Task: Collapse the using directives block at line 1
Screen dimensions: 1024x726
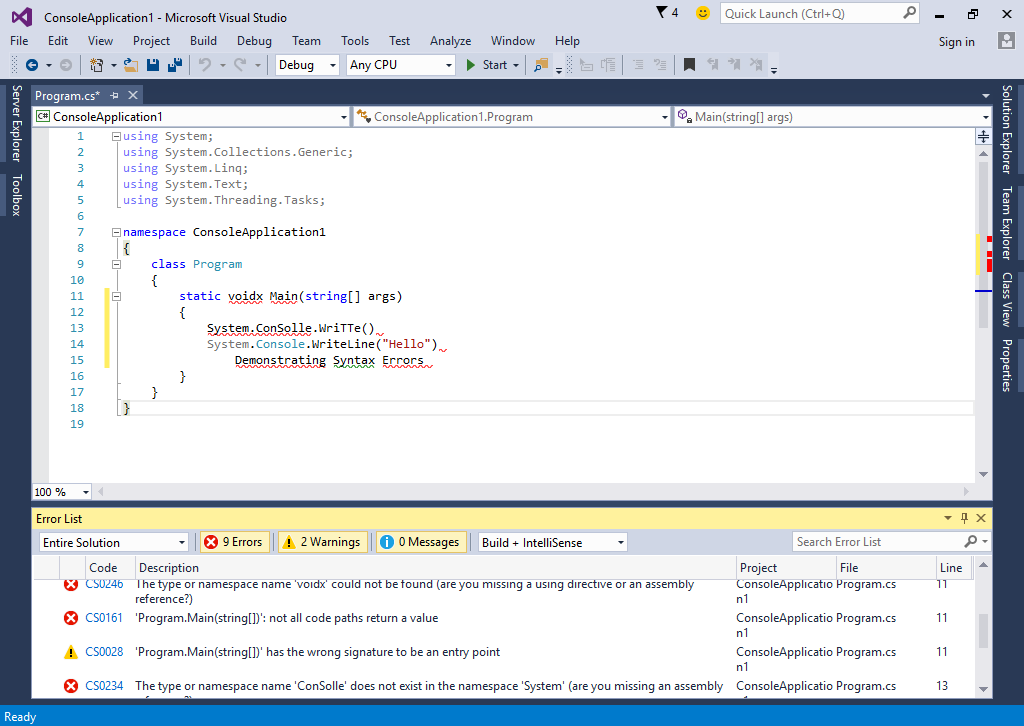Action: tap(116, 136)
